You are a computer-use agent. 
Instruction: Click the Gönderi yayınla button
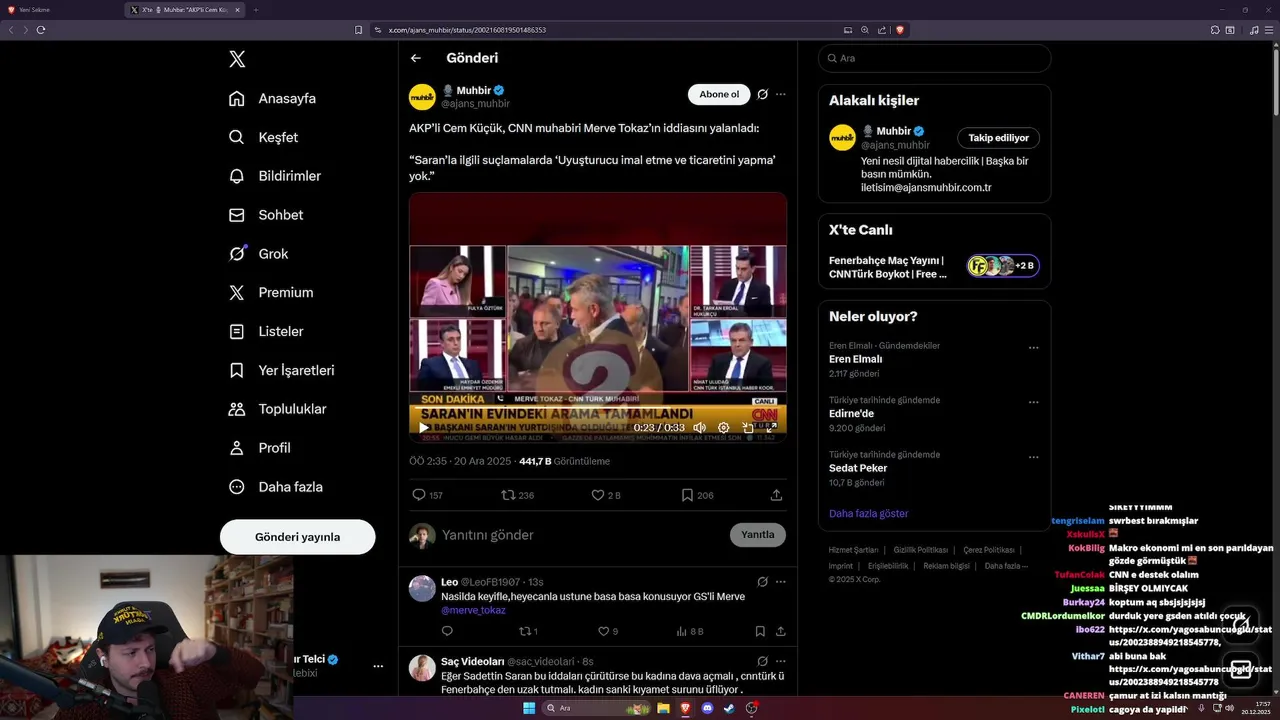[298, 537]
